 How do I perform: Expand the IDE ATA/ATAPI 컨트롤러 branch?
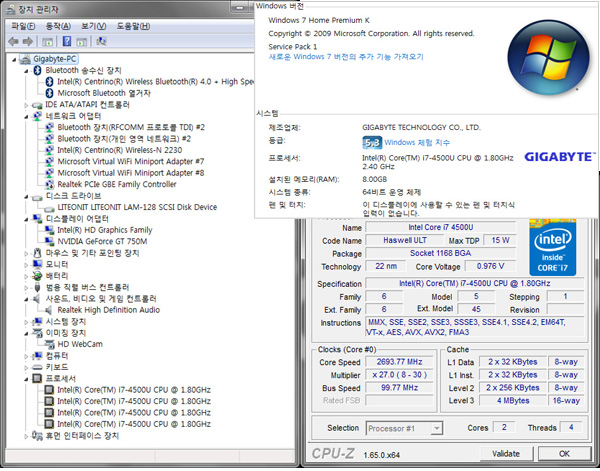click(26, 105)
